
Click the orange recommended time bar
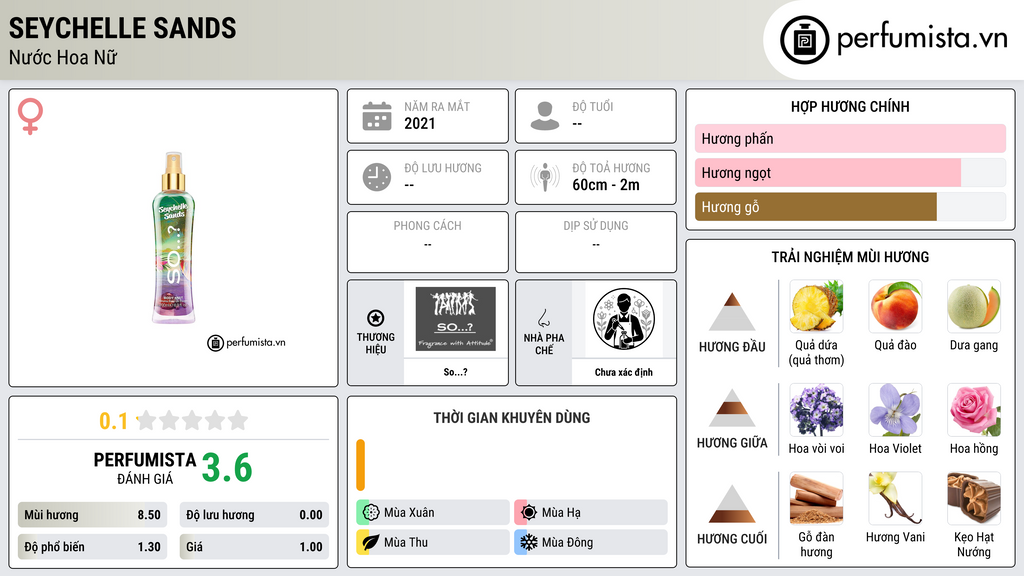click(360, 465)
